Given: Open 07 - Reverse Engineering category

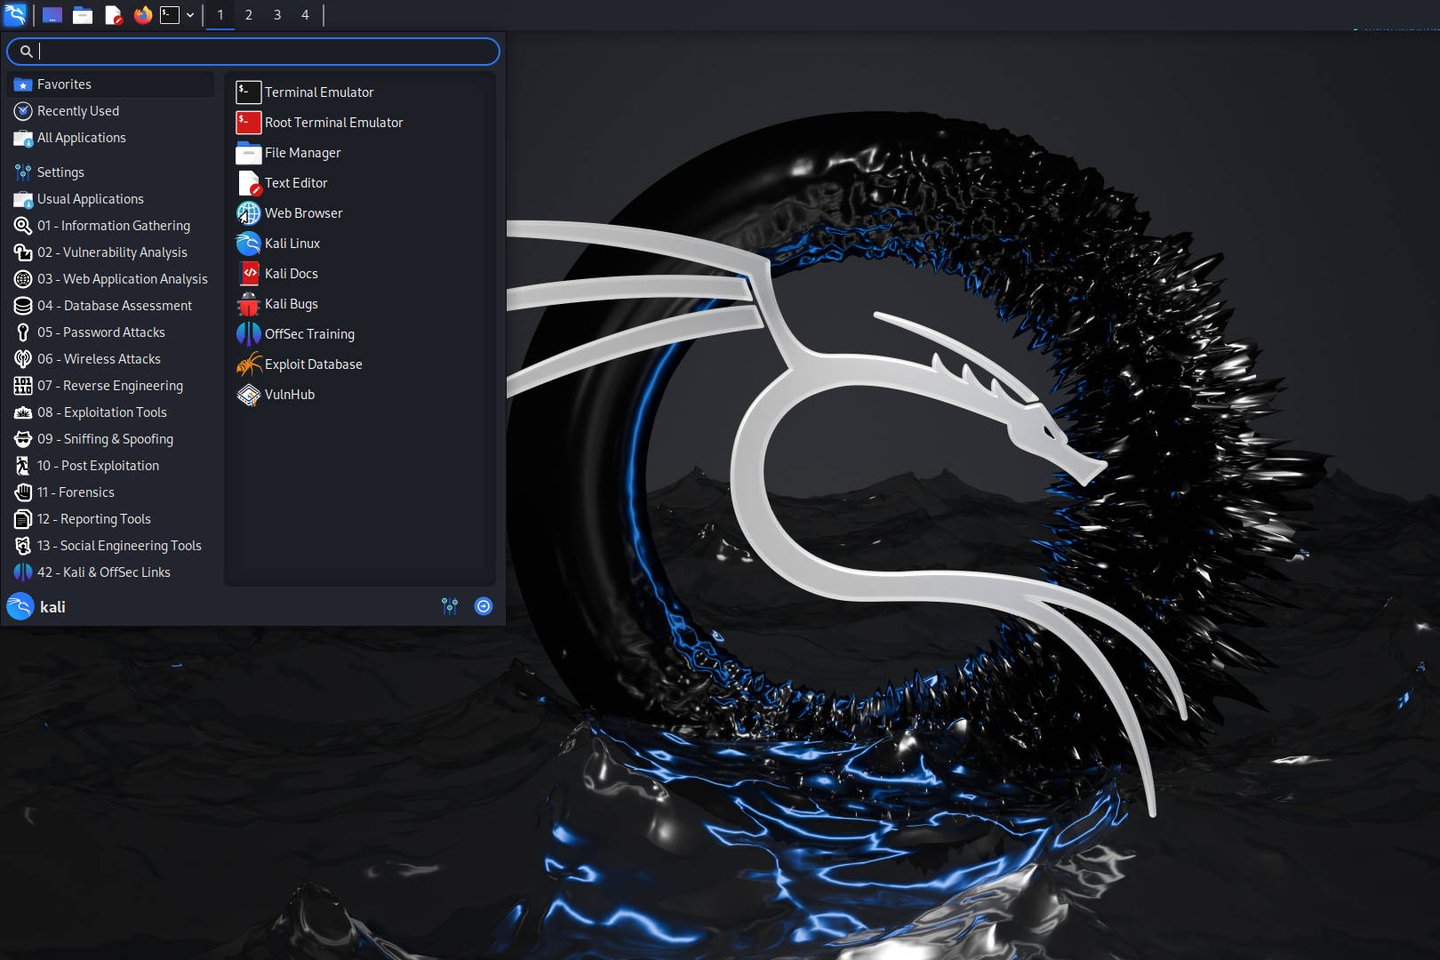Looking at the screenshot, I should (110, 386).
